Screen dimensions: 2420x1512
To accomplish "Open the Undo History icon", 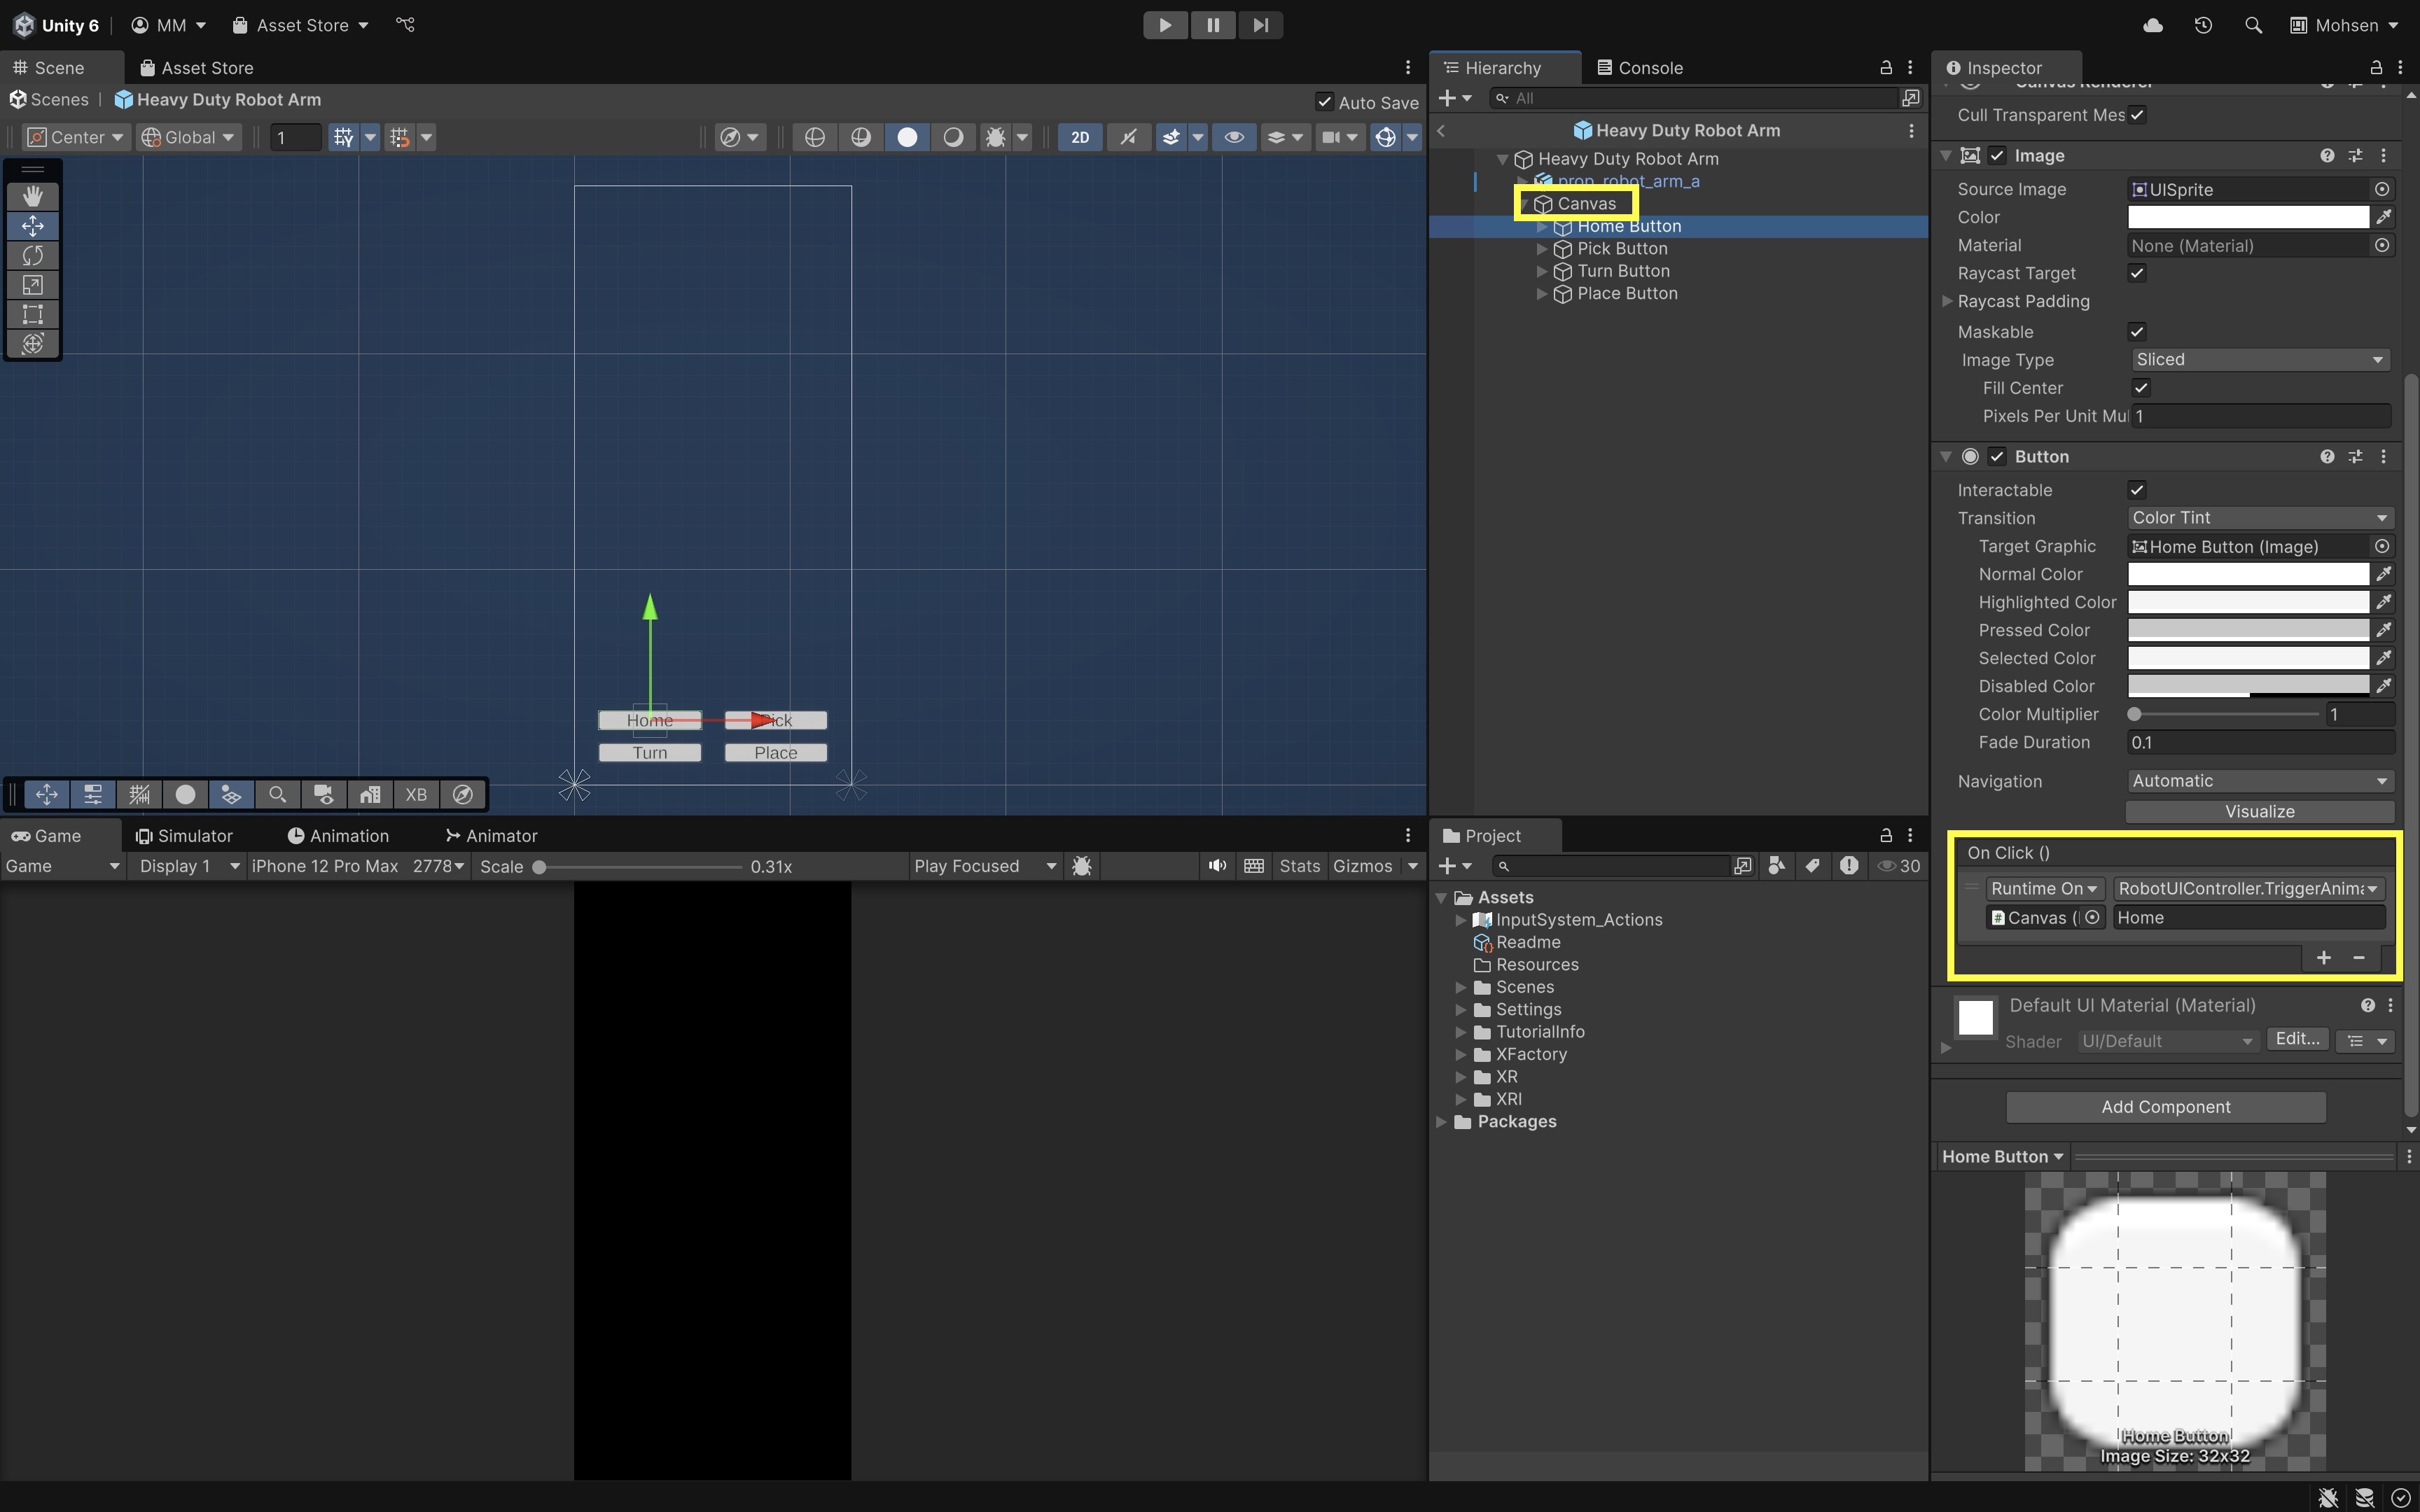I will tap(2203, 25).
